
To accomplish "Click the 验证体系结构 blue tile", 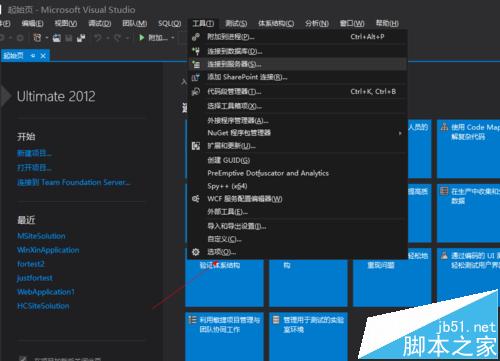I will 224,283.
